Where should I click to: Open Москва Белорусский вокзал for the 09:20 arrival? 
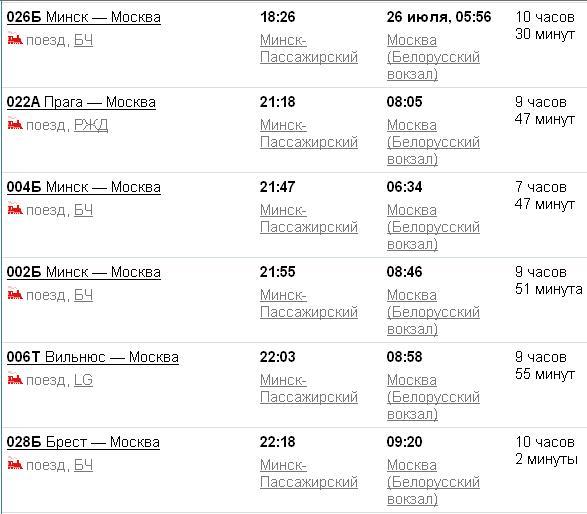[x=433, y=482]
